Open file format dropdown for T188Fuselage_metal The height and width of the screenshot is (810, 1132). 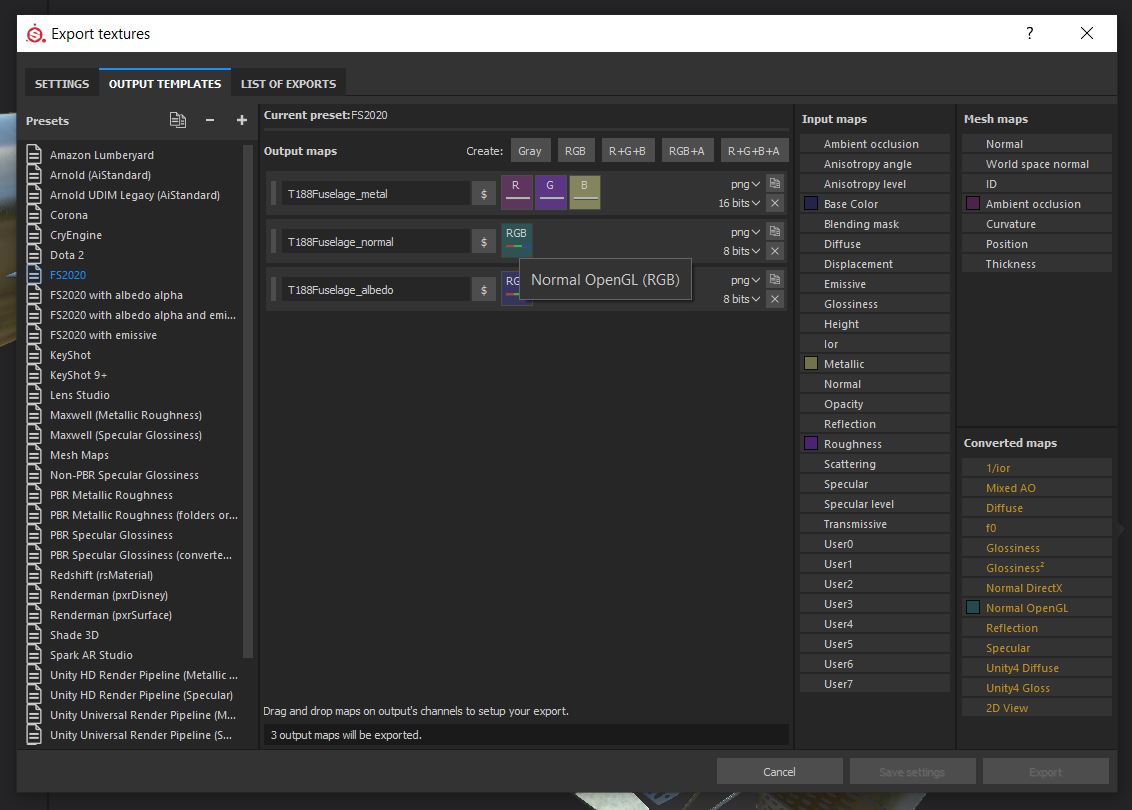pos(745,184)
